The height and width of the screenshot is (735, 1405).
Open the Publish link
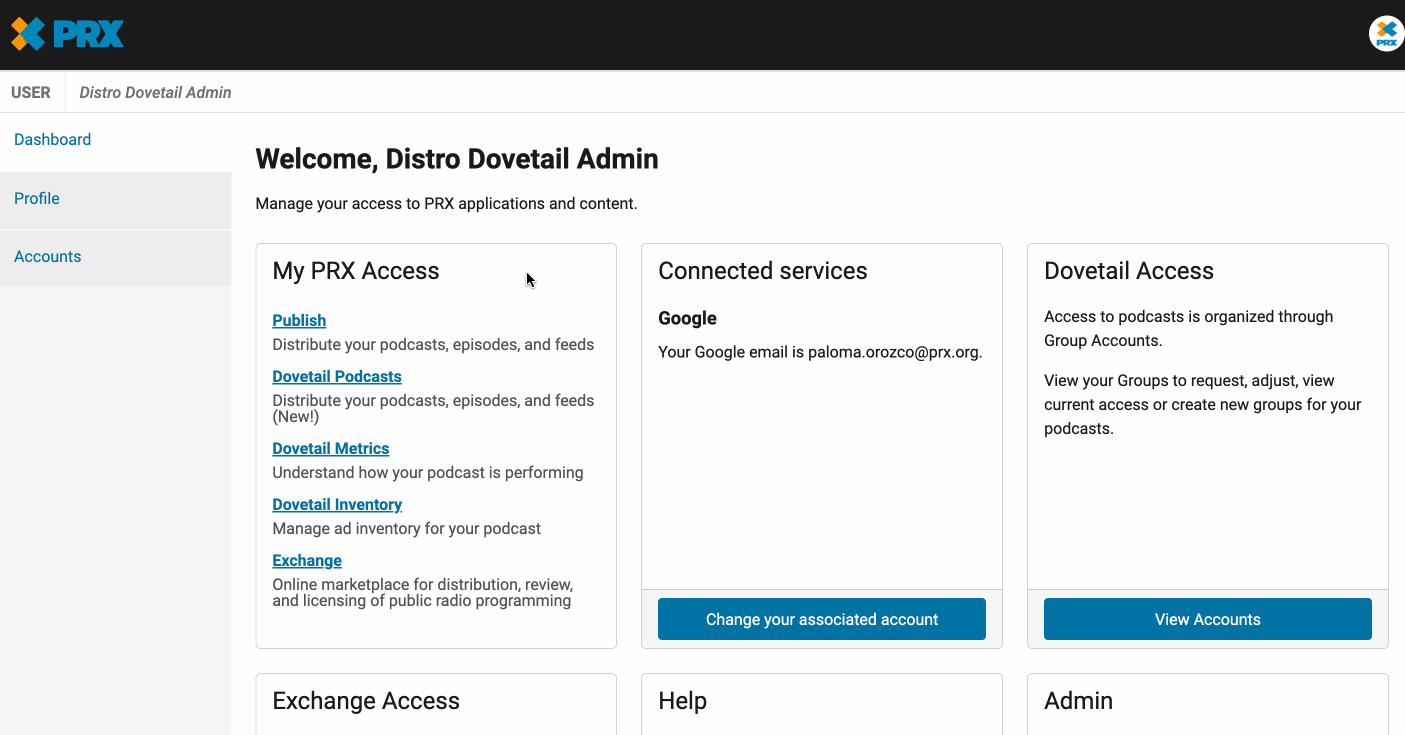tap(299, 320)
